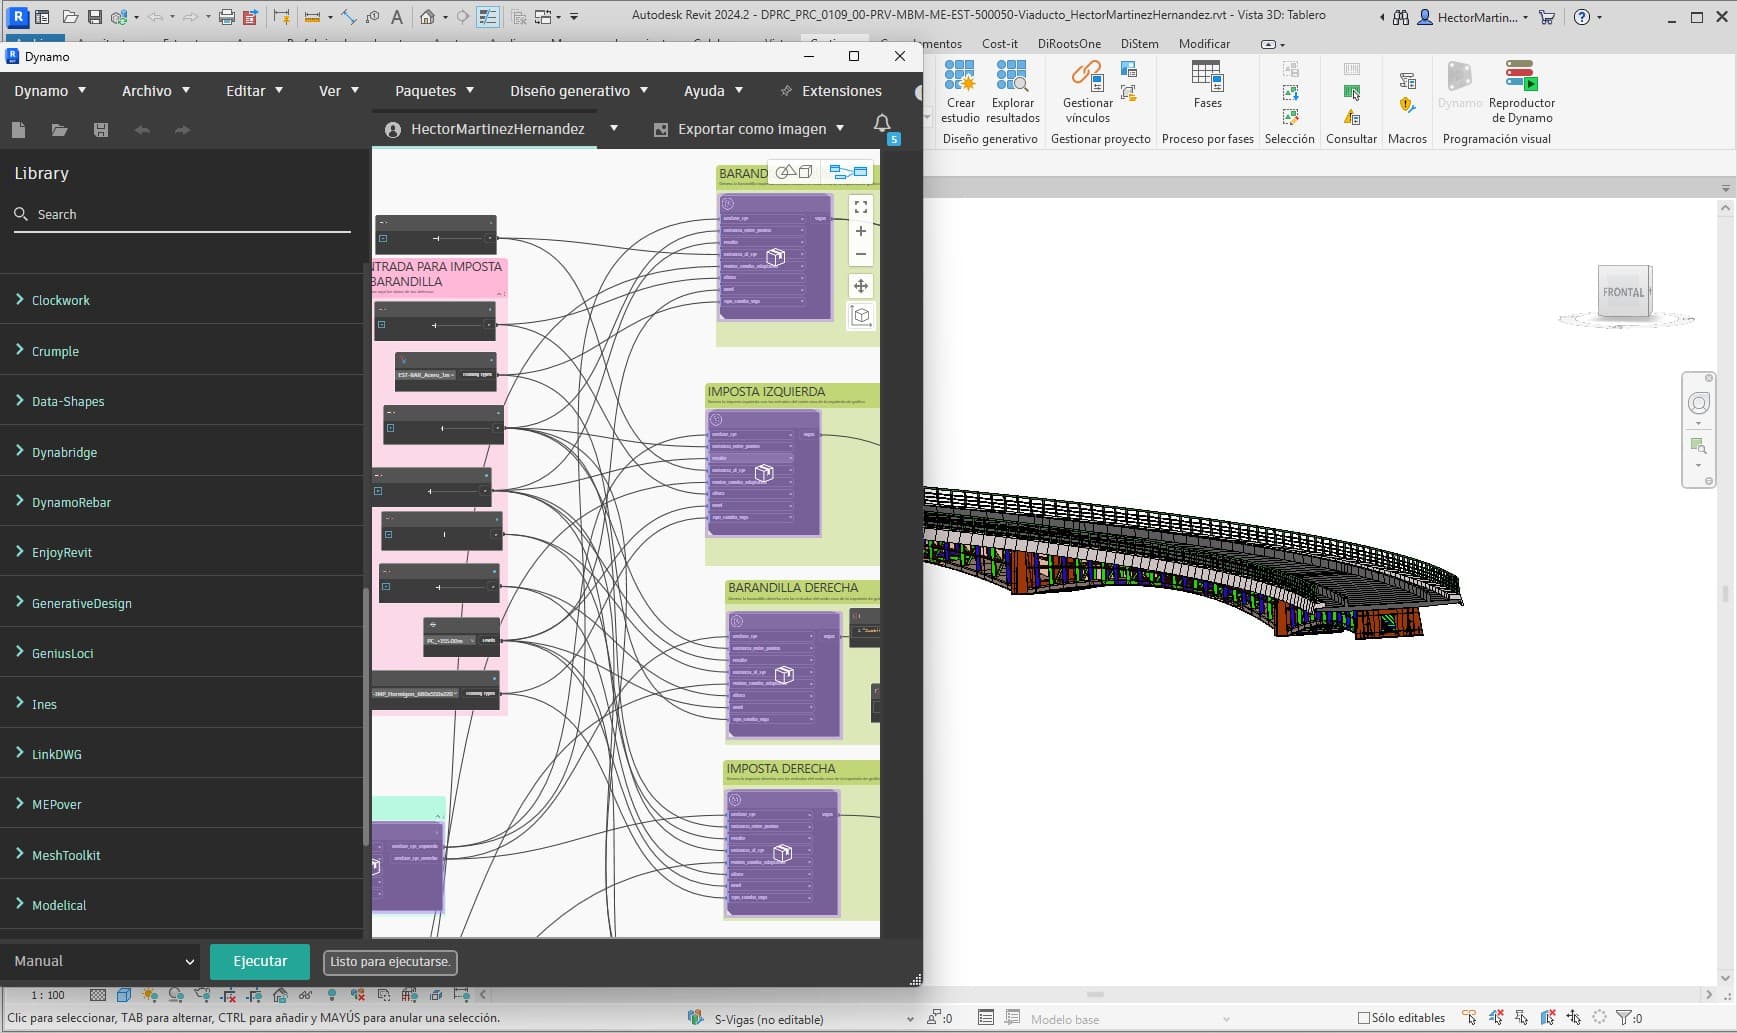Click the IMPOSTA IZQUIERDA custom node
This screenshot has width=1737, height=1033.
(764, 473)
